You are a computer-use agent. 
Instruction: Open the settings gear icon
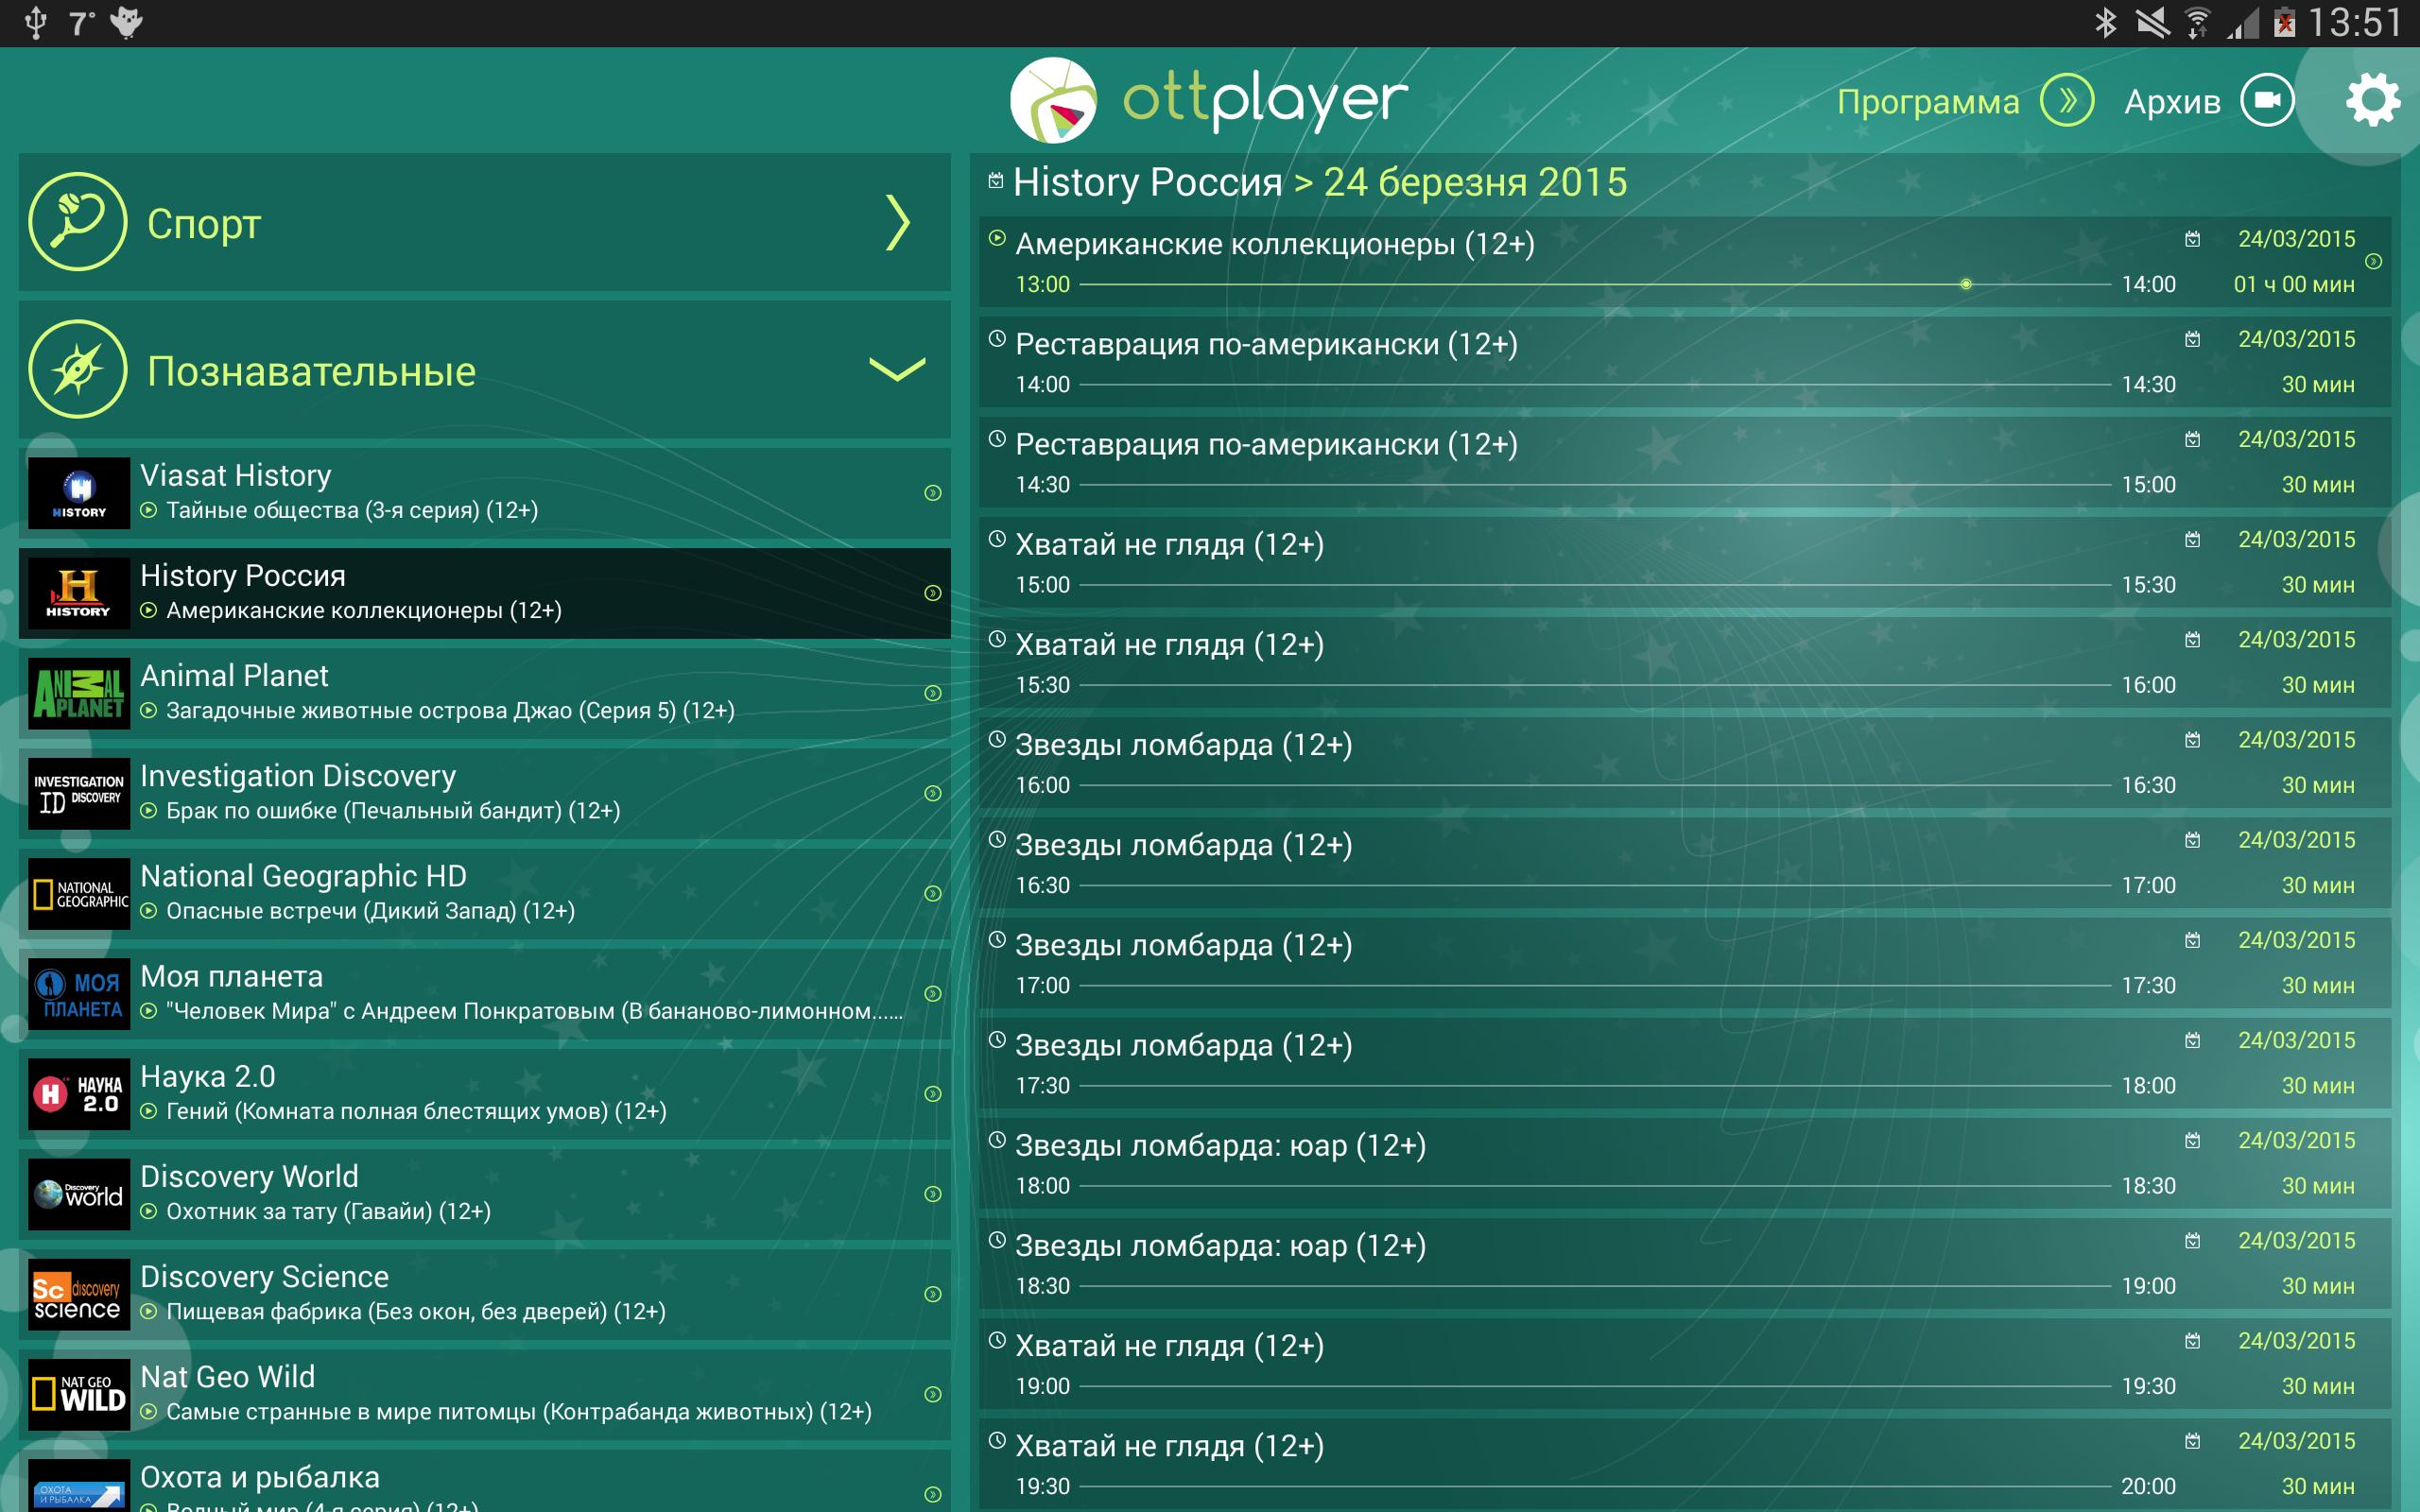(2371, 100)
